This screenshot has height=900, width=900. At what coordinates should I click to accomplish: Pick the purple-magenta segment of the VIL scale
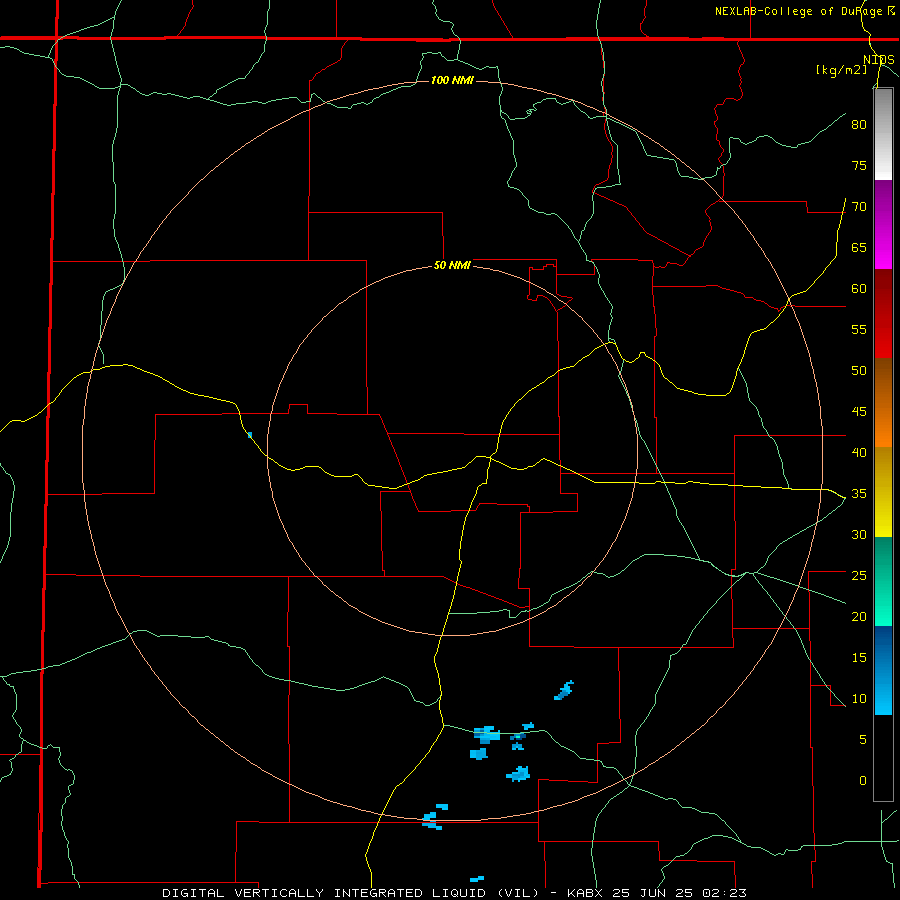point(883,224)
